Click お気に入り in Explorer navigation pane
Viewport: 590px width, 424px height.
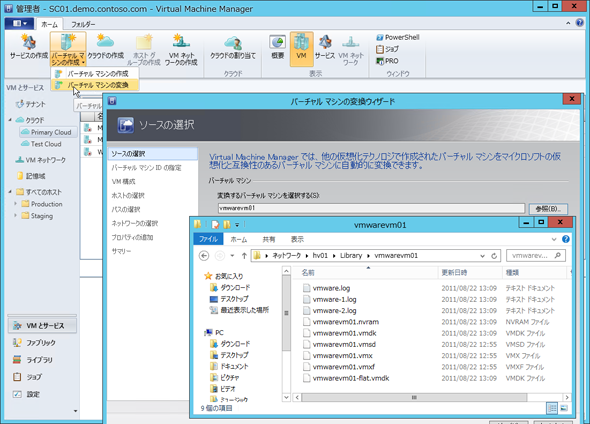click(x=229, y=276)
